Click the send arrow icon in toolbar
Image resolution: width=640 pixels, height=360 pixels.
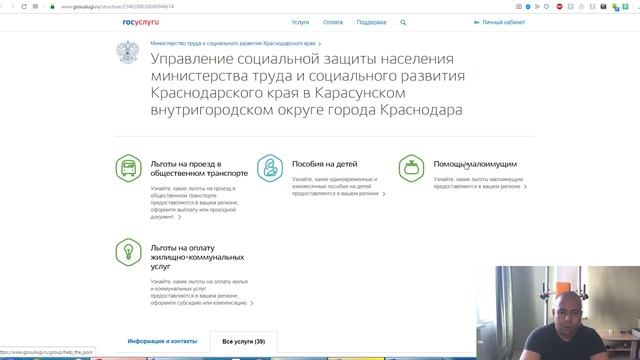pos(538,7)
